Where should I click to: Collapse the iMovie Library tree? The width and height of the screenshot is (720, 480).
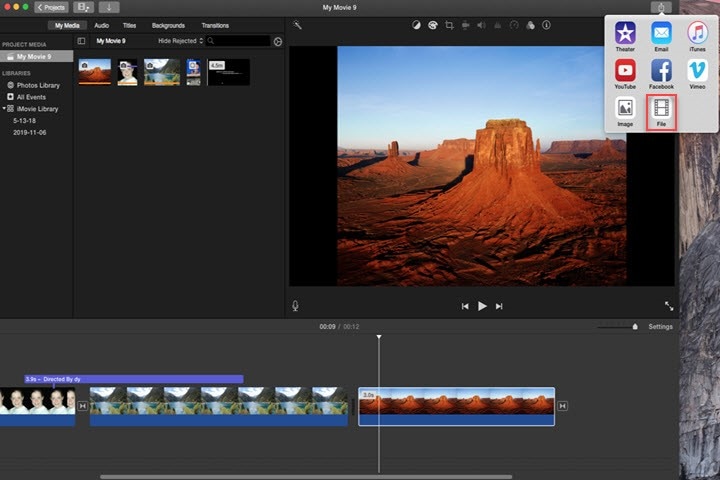click(x=4, y=108)
